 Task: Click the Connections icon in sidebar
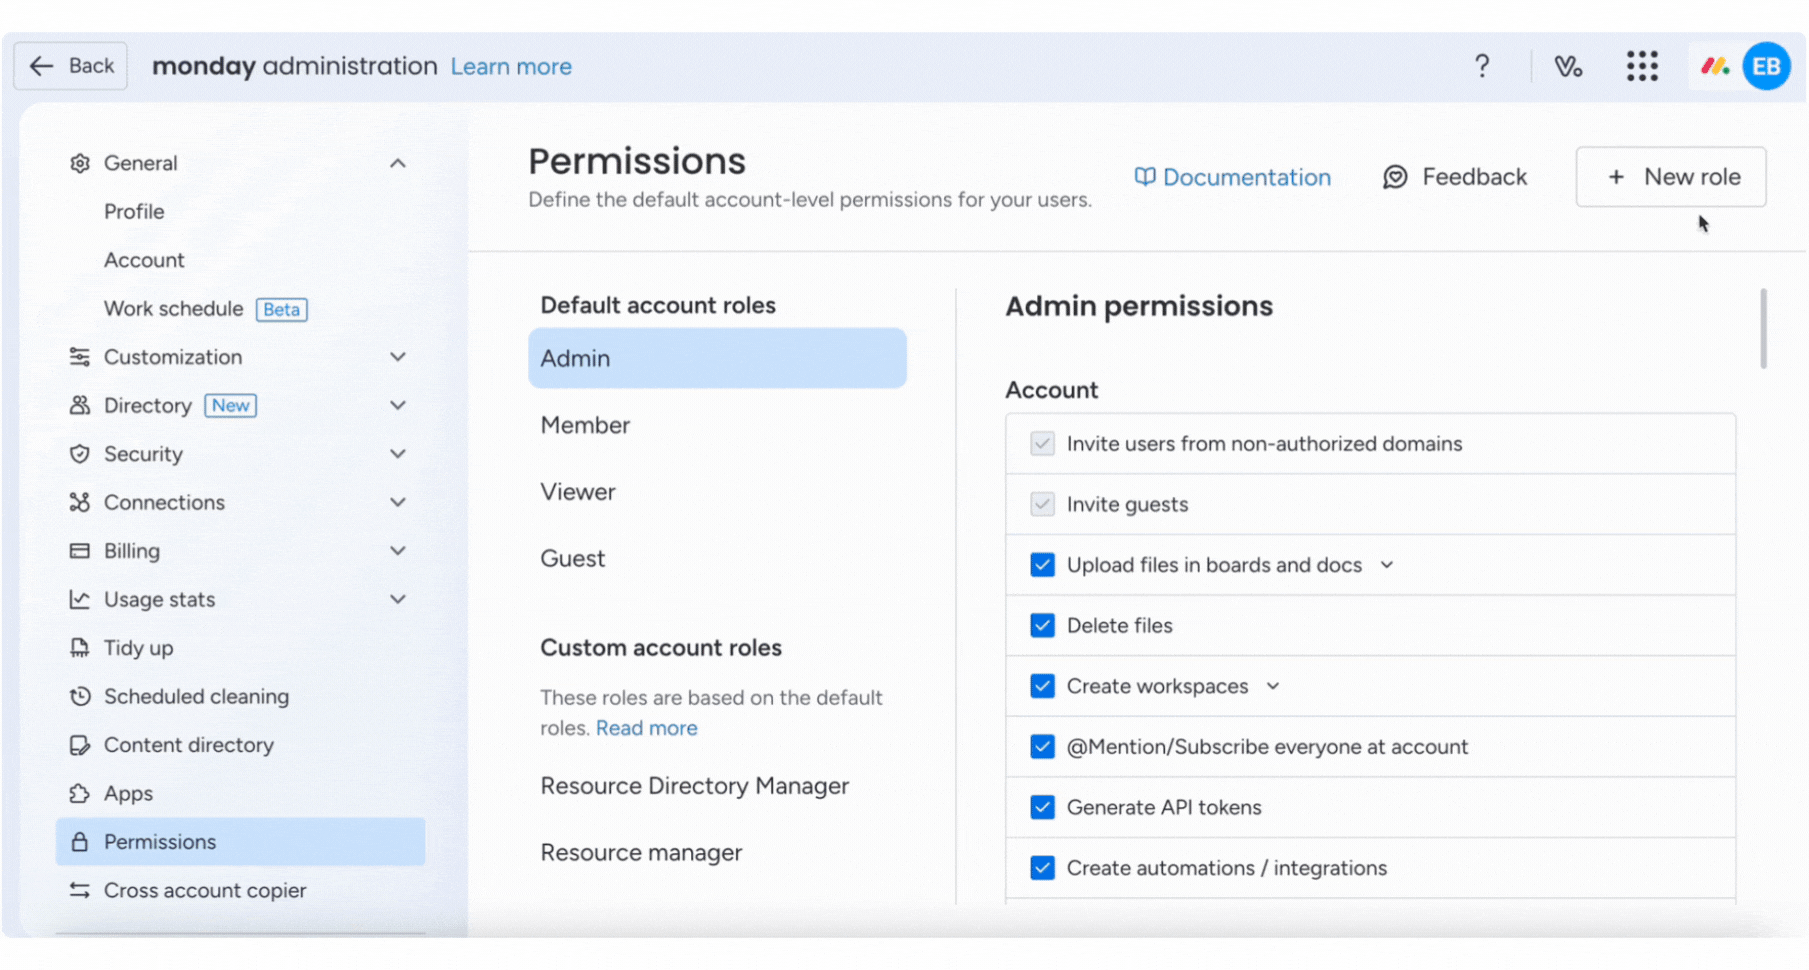(80, 502)
